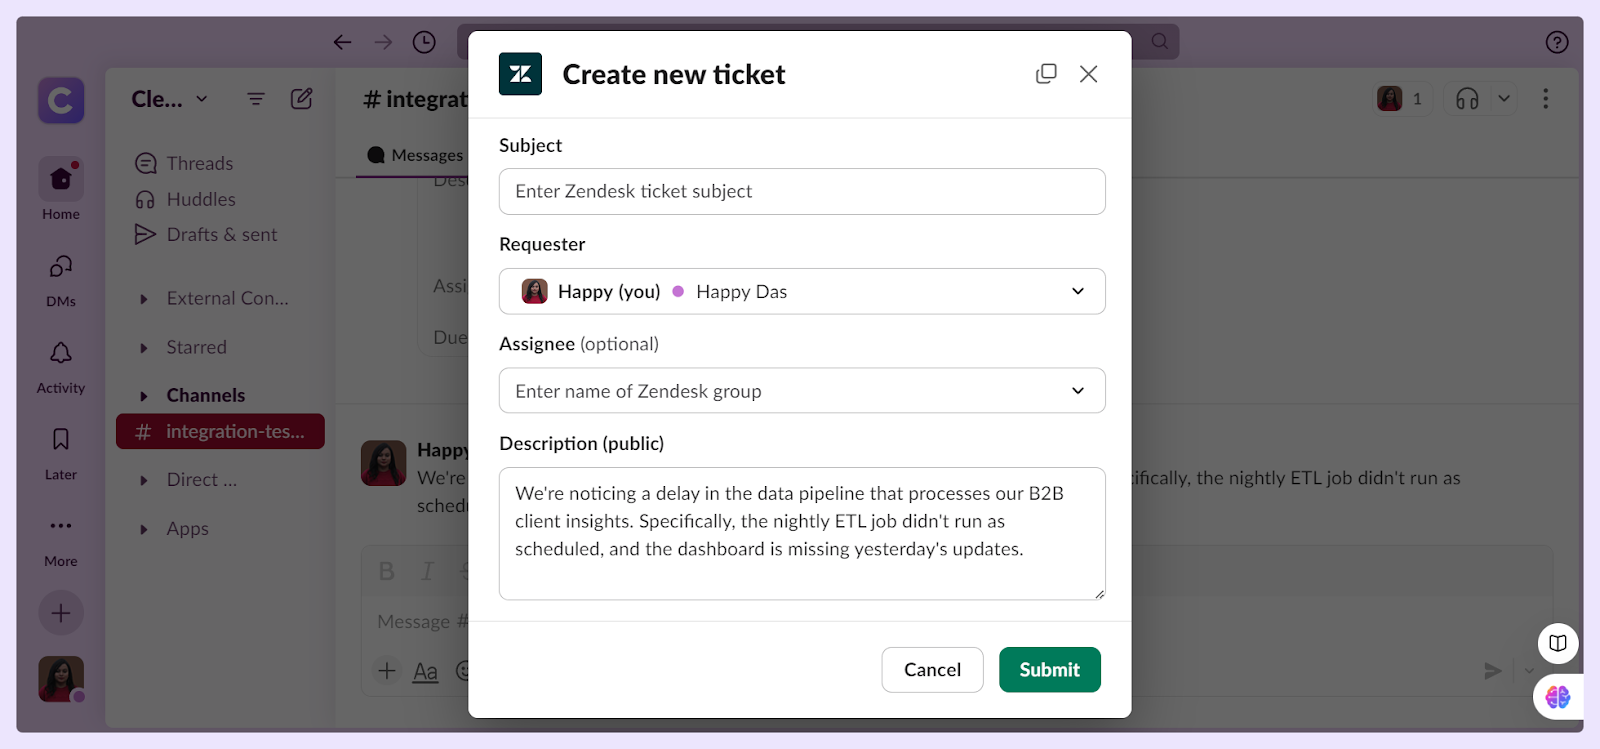Viewport: 1600px width, 749px height.
Task: Toggle bold formatting in composer
Action: pos(387,571)
